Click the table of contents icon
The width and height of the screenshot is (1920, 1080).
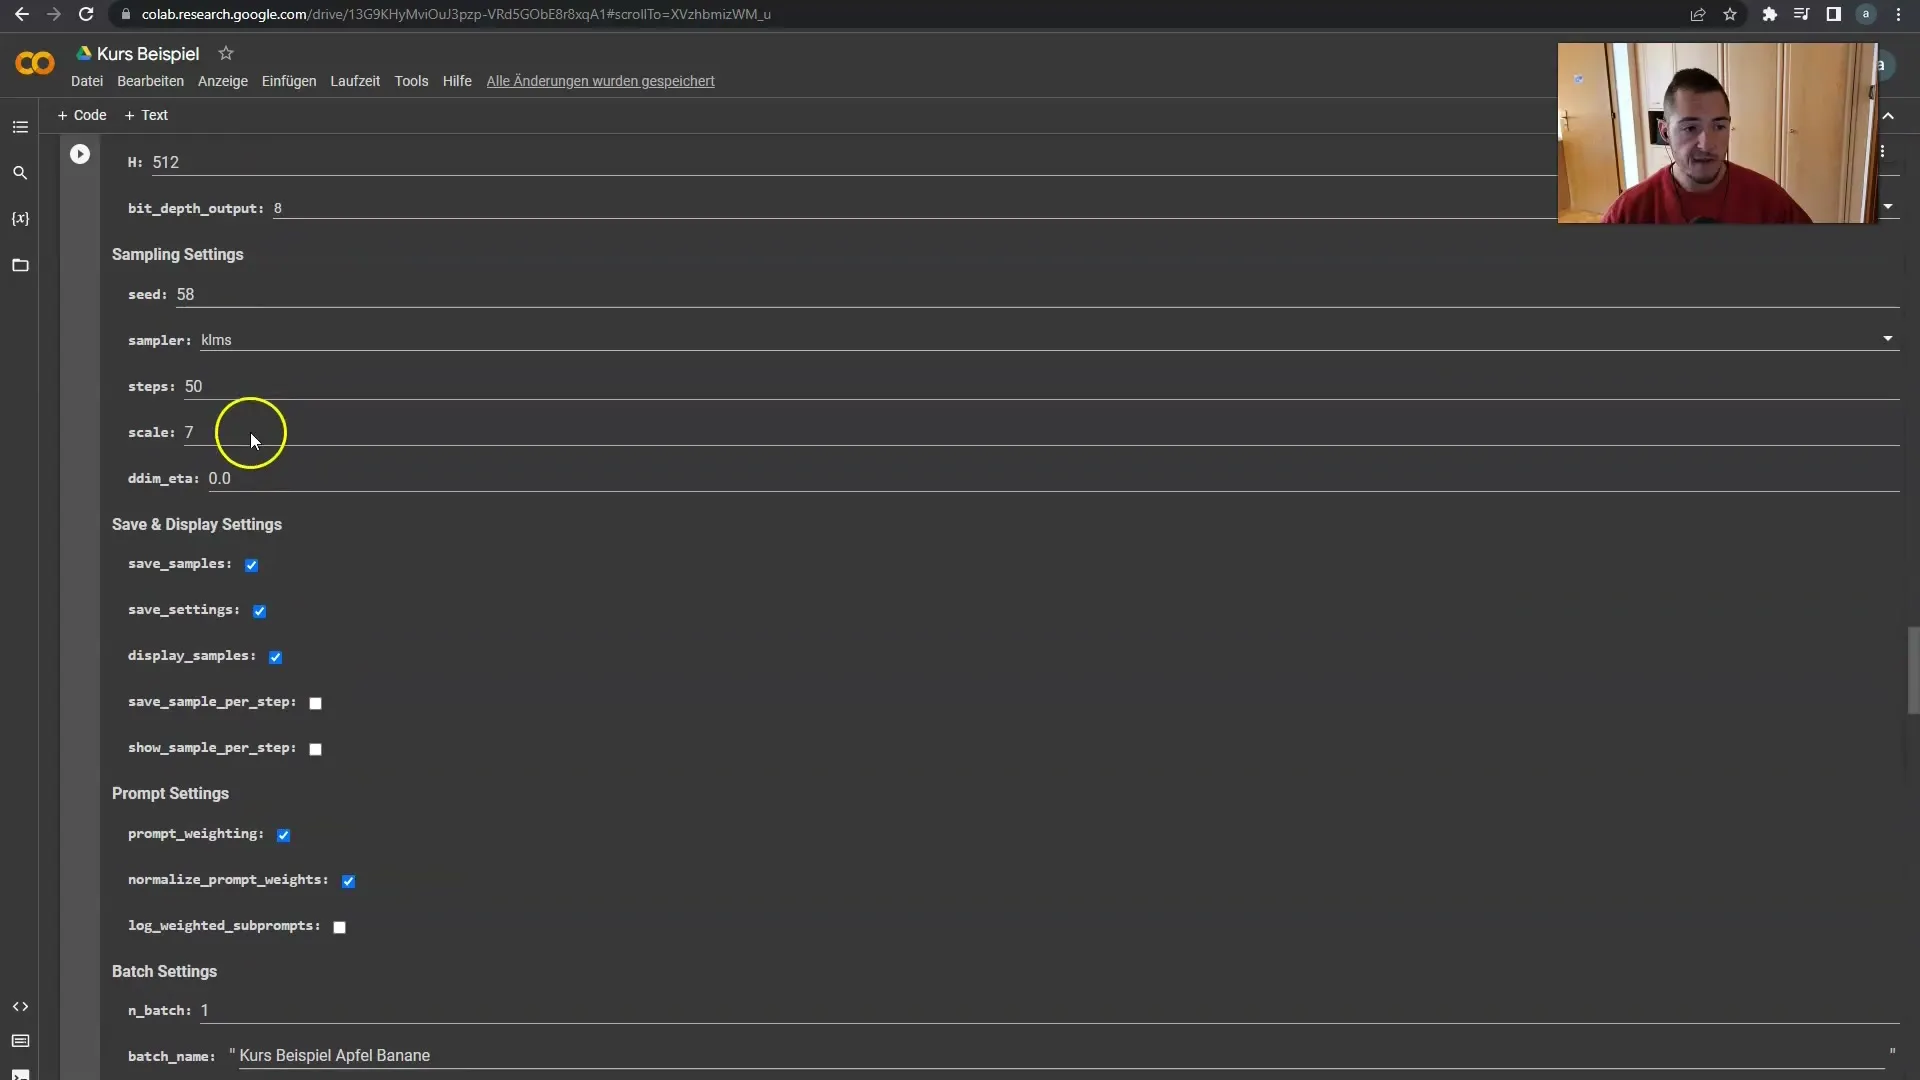(20, 125)
